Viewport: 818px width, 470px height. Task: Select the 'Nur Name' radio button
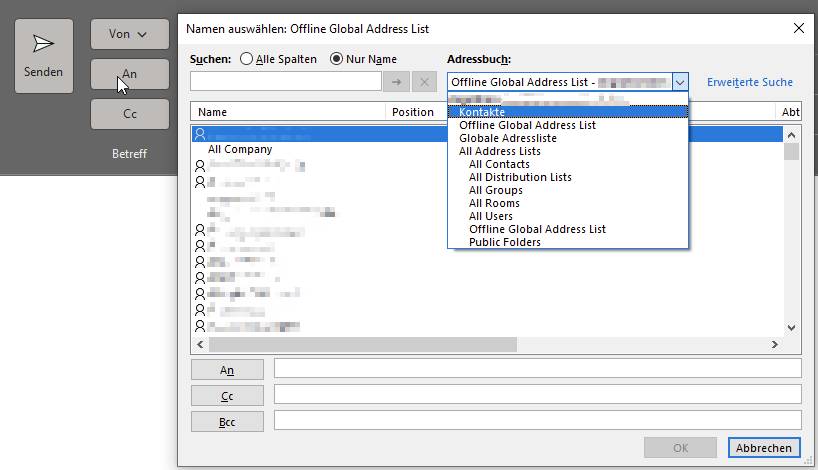click(x=336, y=59)
